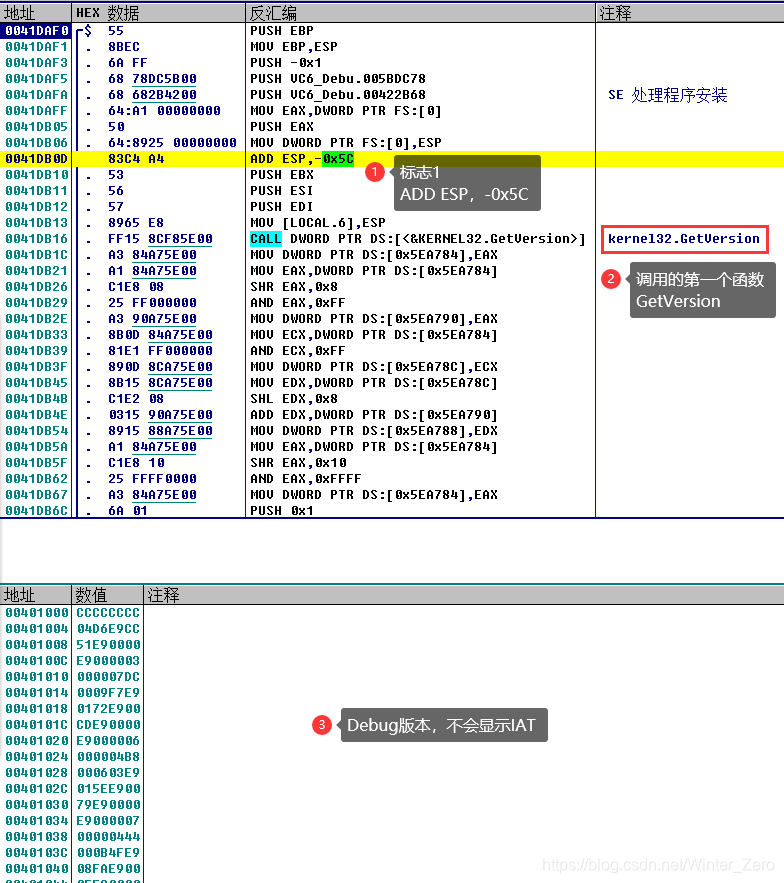Click dump value 000007DC

click(x=108, y=676)
